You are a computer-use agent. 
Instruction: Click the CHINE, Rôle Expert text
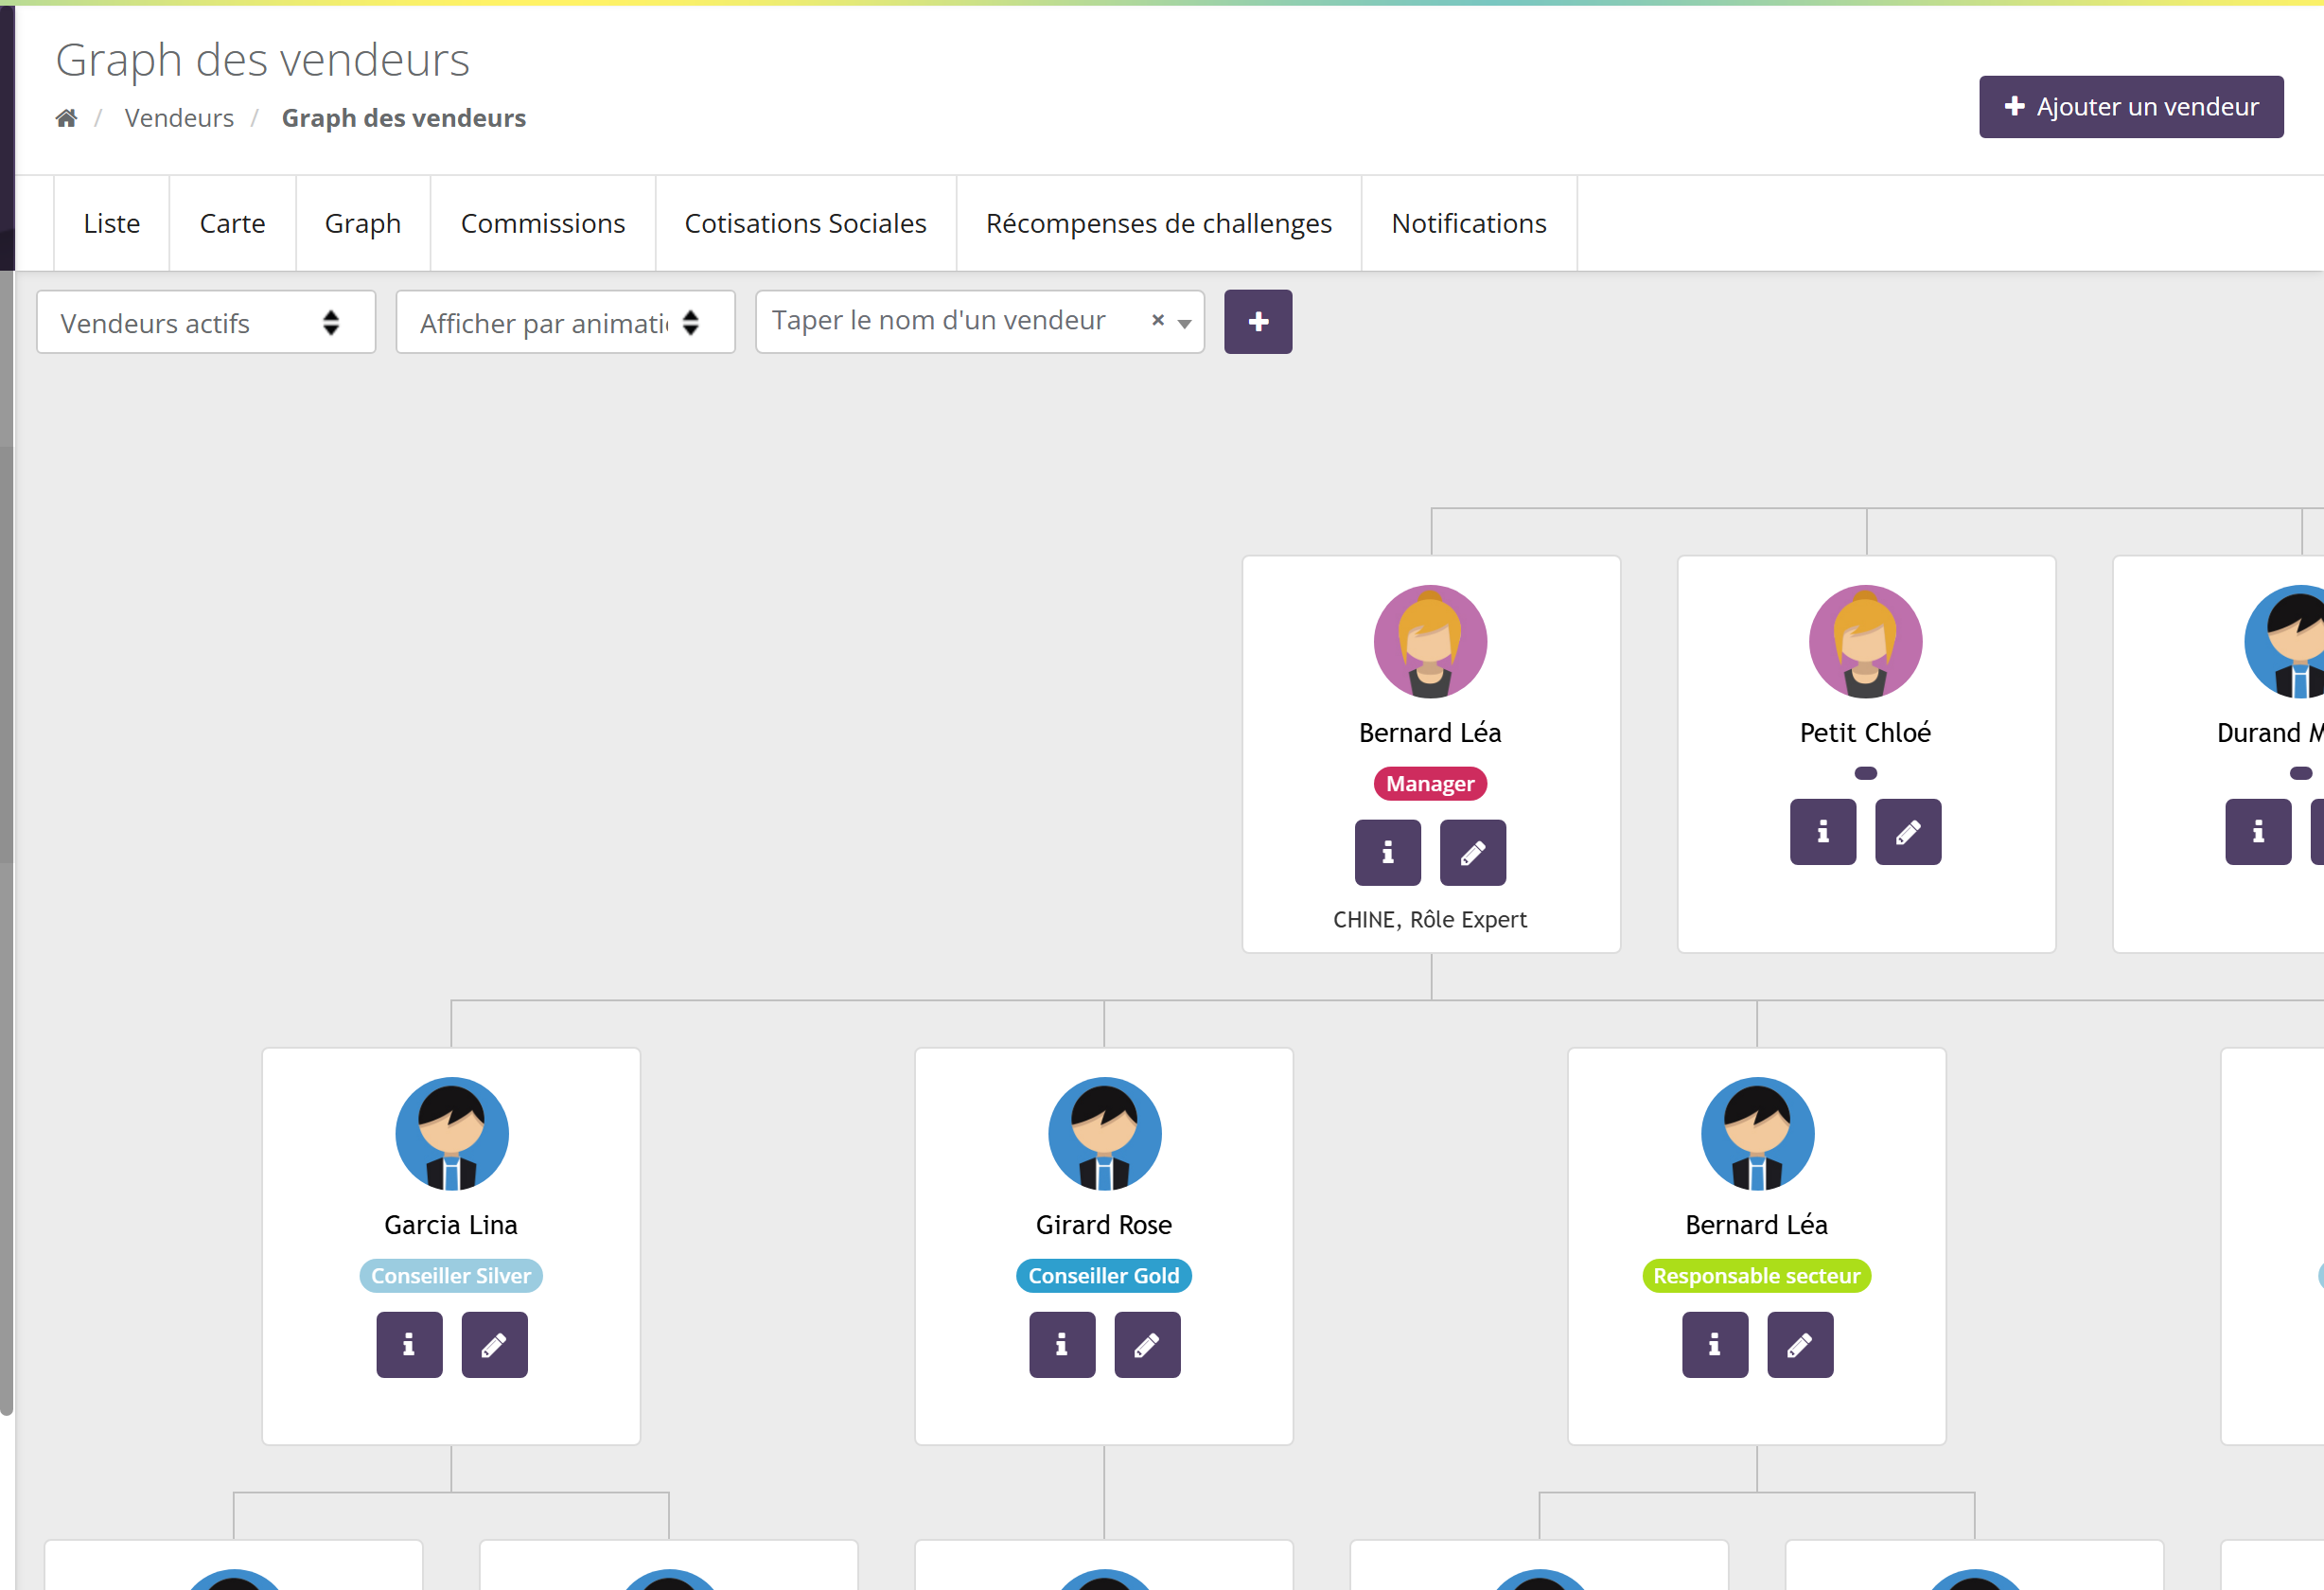(x=1429, y=919)
